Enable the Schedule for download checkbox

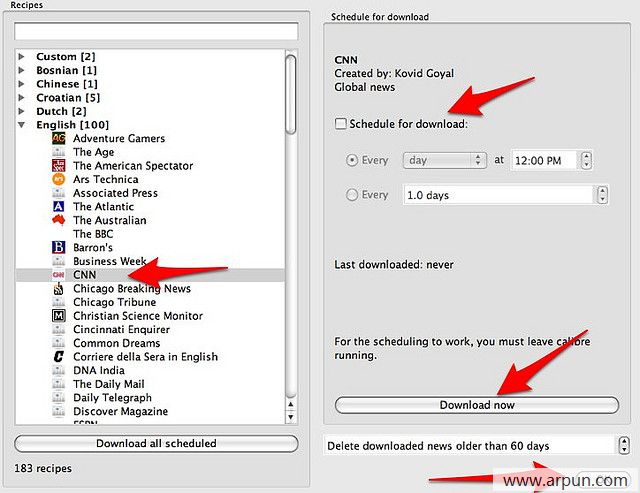tap(340, 124)
